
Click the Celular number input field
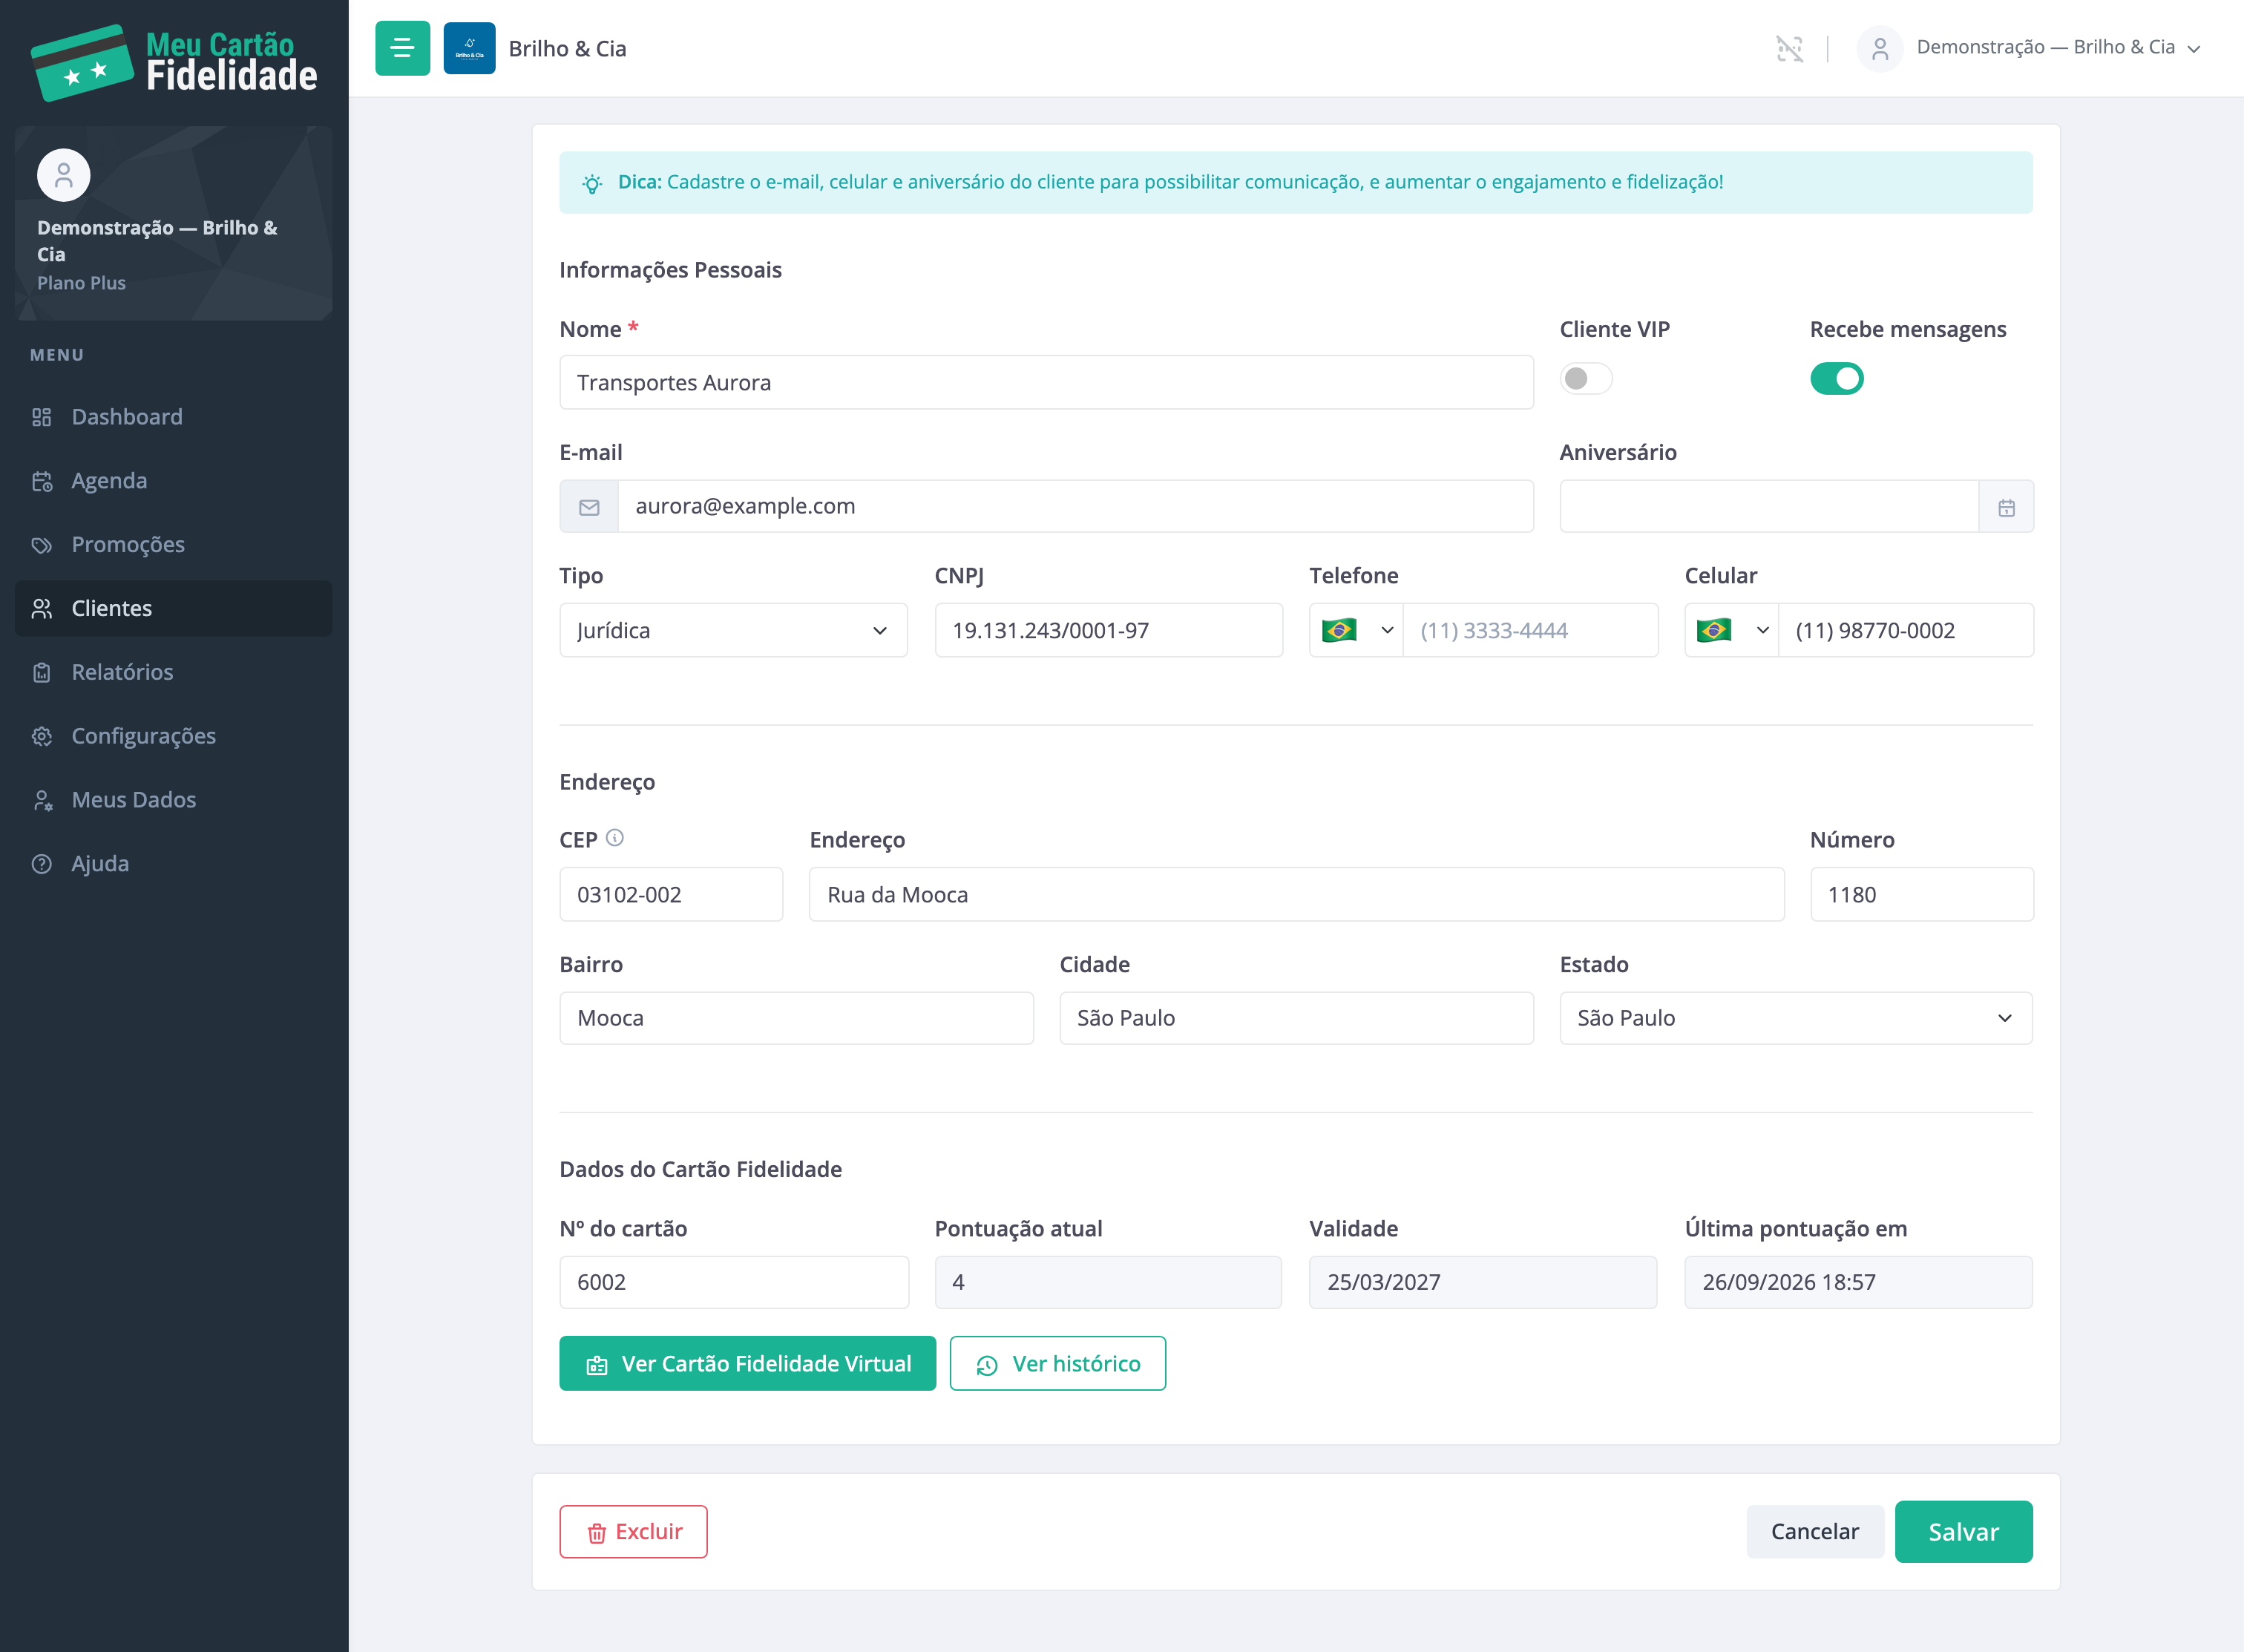coord(1906,630)
